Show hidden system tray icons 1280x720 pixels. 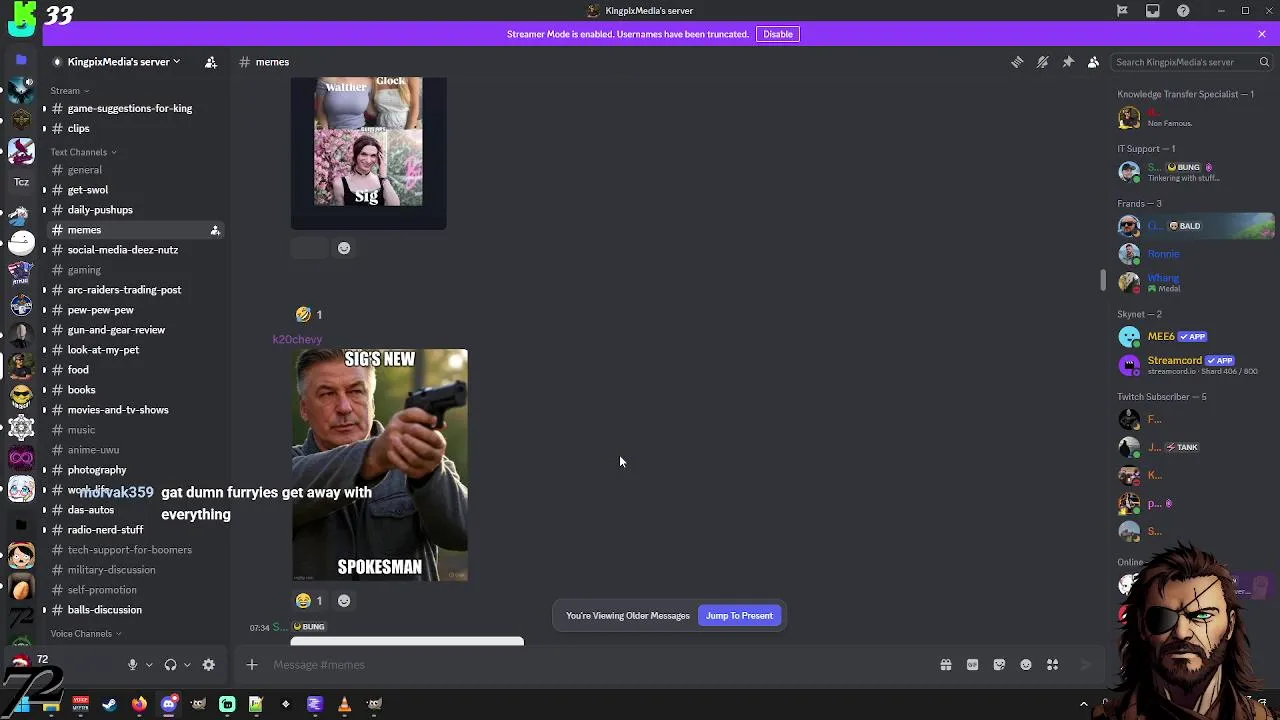[x=1083, y=704]
